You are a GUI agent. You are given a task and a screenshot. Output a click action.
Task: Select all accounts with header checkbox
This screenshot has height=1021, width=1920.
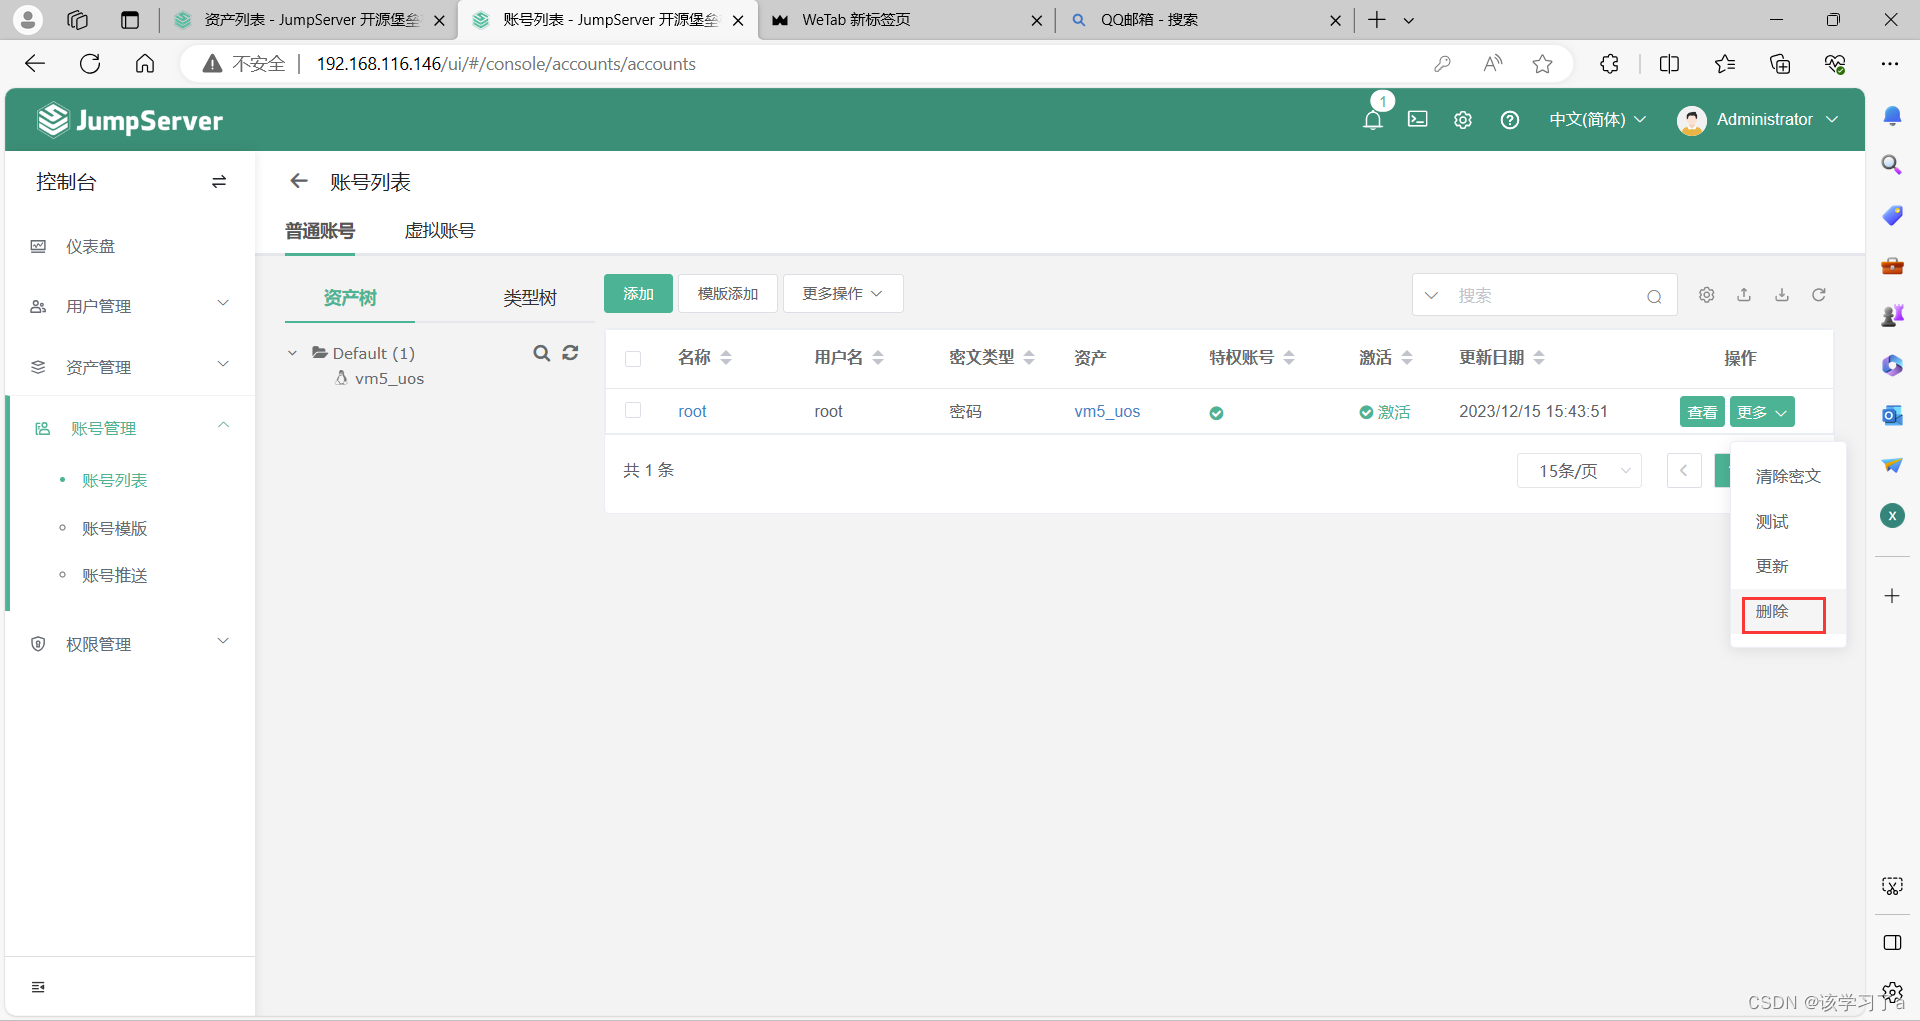pos(633,359)
